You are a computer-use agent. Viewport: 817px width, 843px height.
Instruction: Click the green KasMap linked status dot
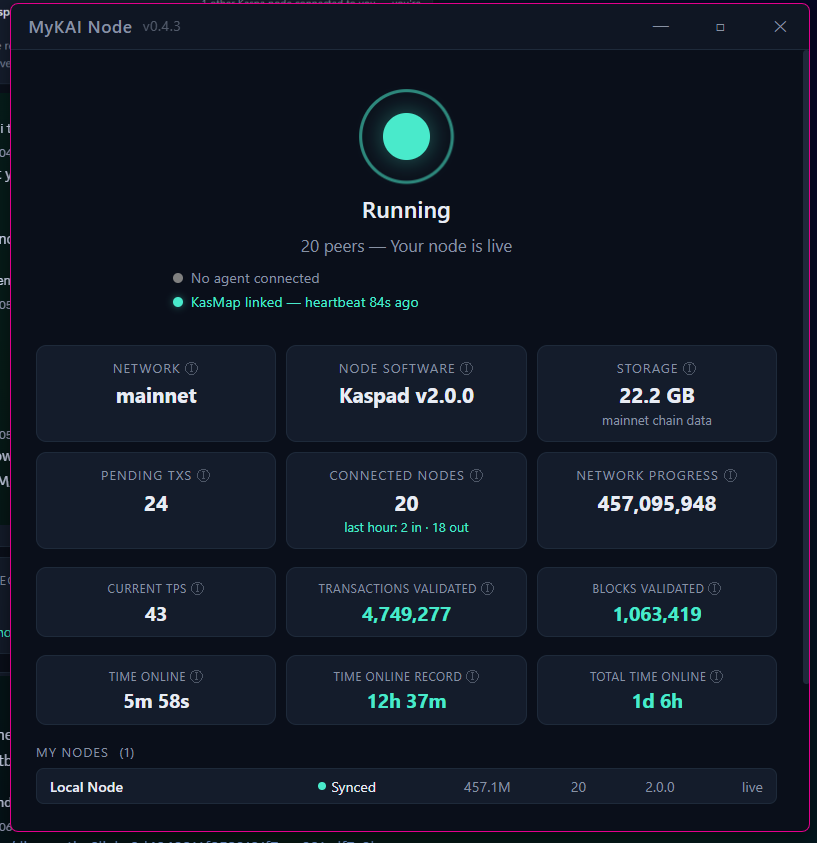(178, 302)
